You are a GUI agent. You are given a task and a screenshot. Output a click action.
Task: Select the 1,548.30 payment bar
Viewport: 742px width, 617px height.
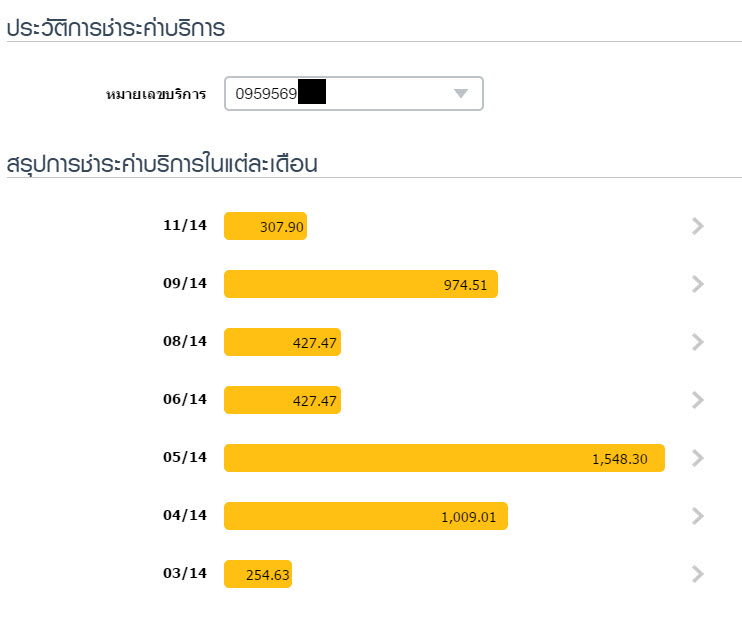tap(444, 458)
